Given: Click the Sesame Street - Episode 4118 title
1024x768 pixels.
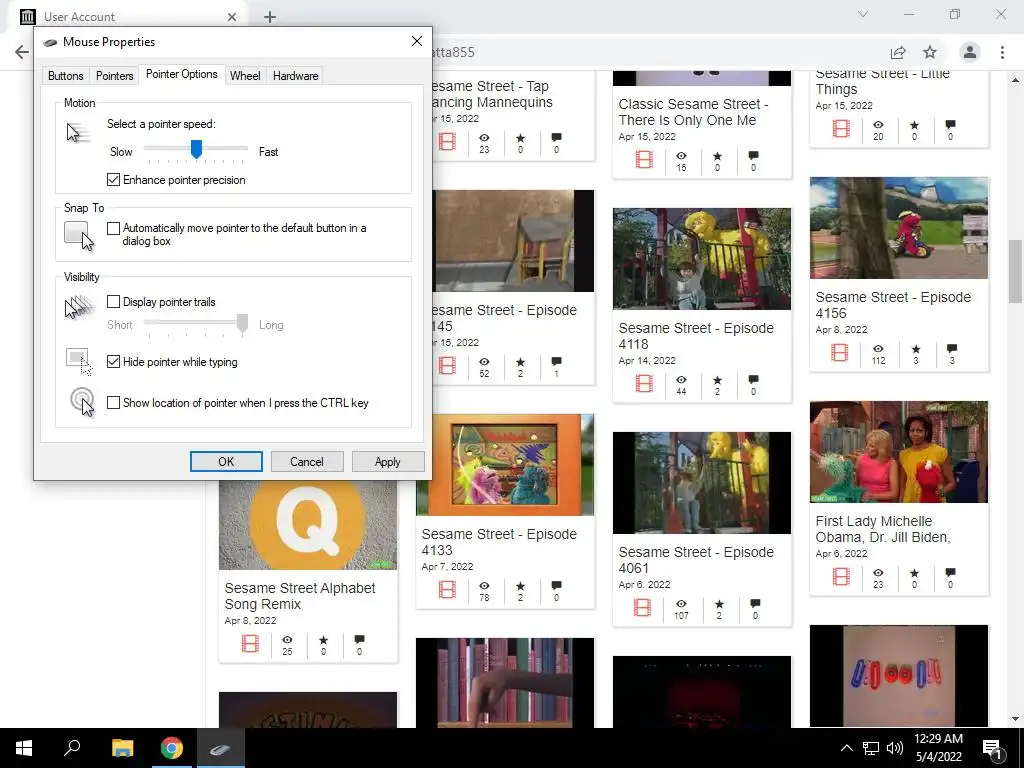Looking at the screenshot, I should (x=696, y=336).
